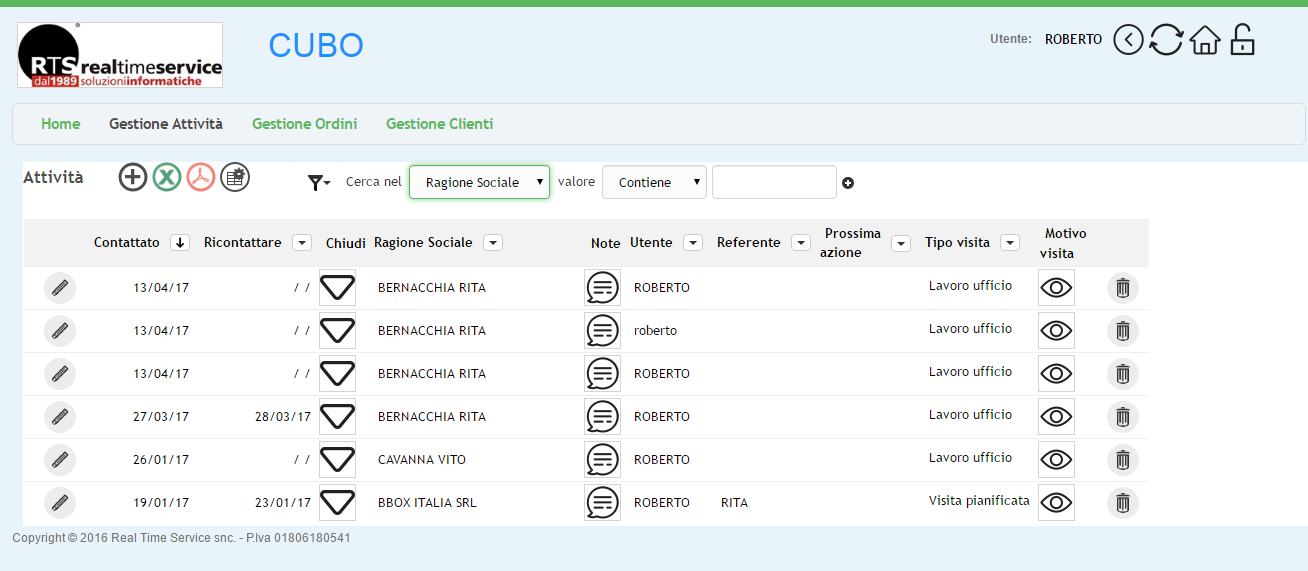Viewport: 1308px width, 571px height.
Task: Close the BBOX ITALIA SRL activity
Action: pyautogui.click(x=338, y=503)
